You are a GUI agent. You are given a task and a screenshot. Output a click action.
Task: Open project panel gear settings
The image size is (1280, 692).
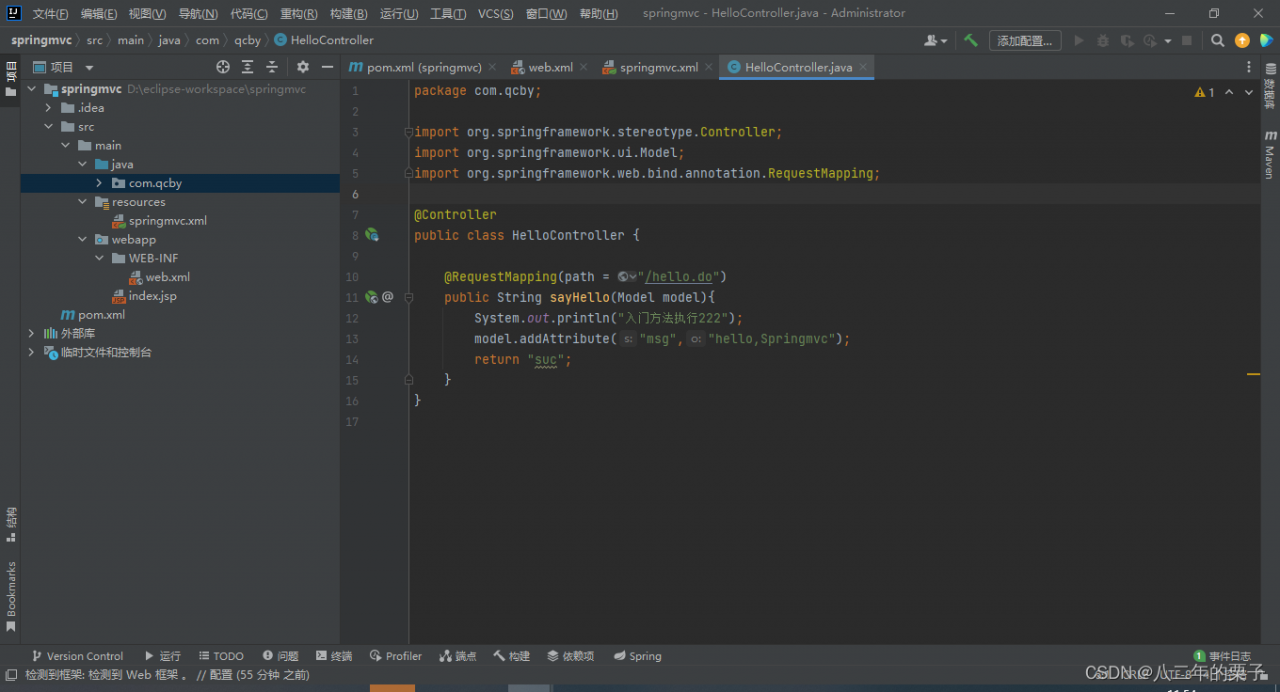303,67
